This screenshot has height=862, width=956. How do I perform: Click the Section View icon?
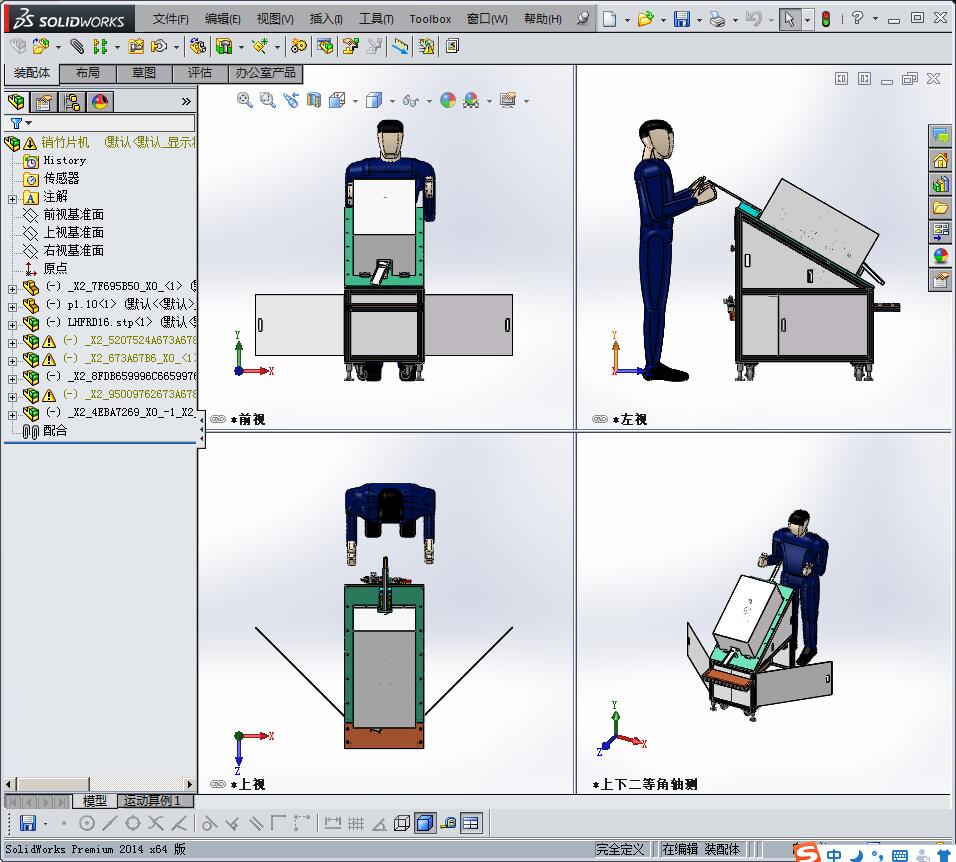(314, 100)
